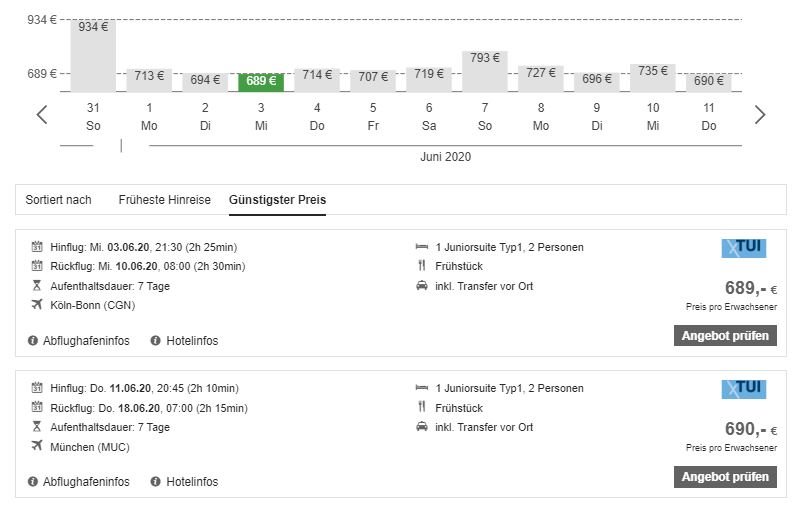800x505 pixels.
Task: Click the month timeline divider marker
Action: [121, 146]
